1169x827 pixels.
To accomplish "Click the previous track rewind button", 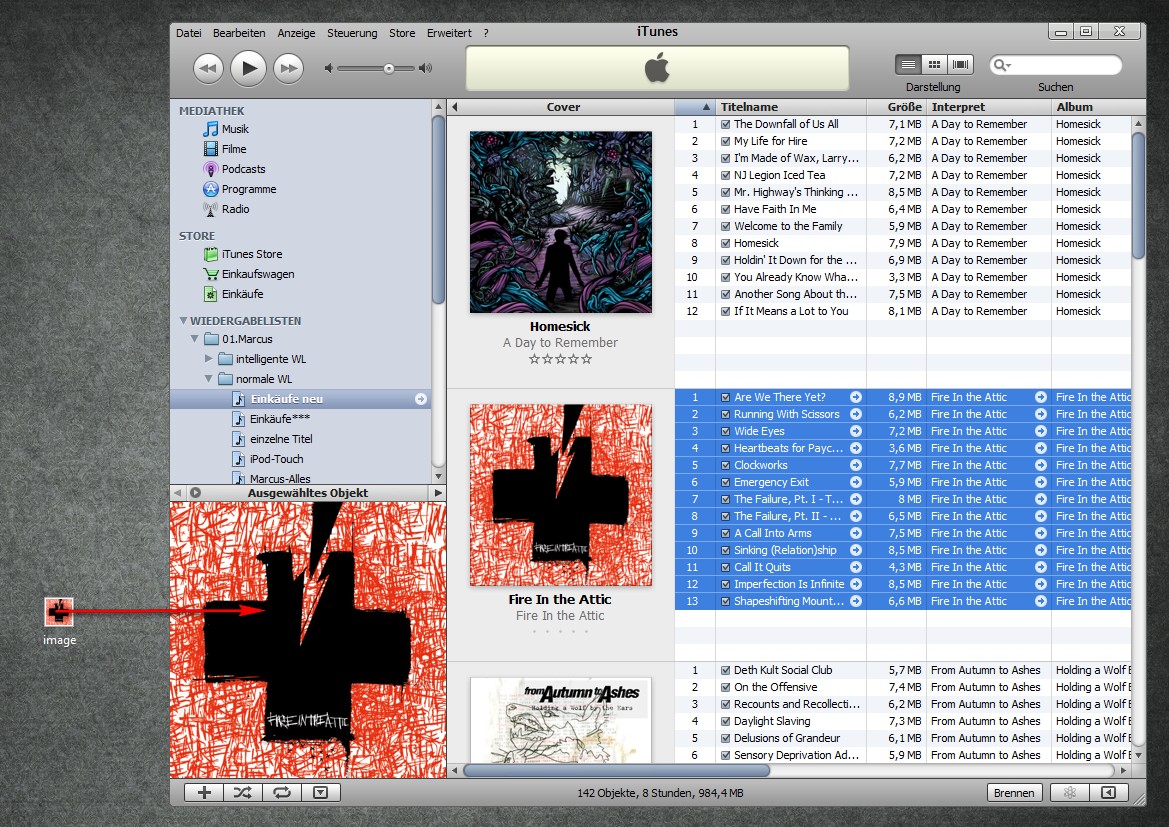I will tap(208, 69).
